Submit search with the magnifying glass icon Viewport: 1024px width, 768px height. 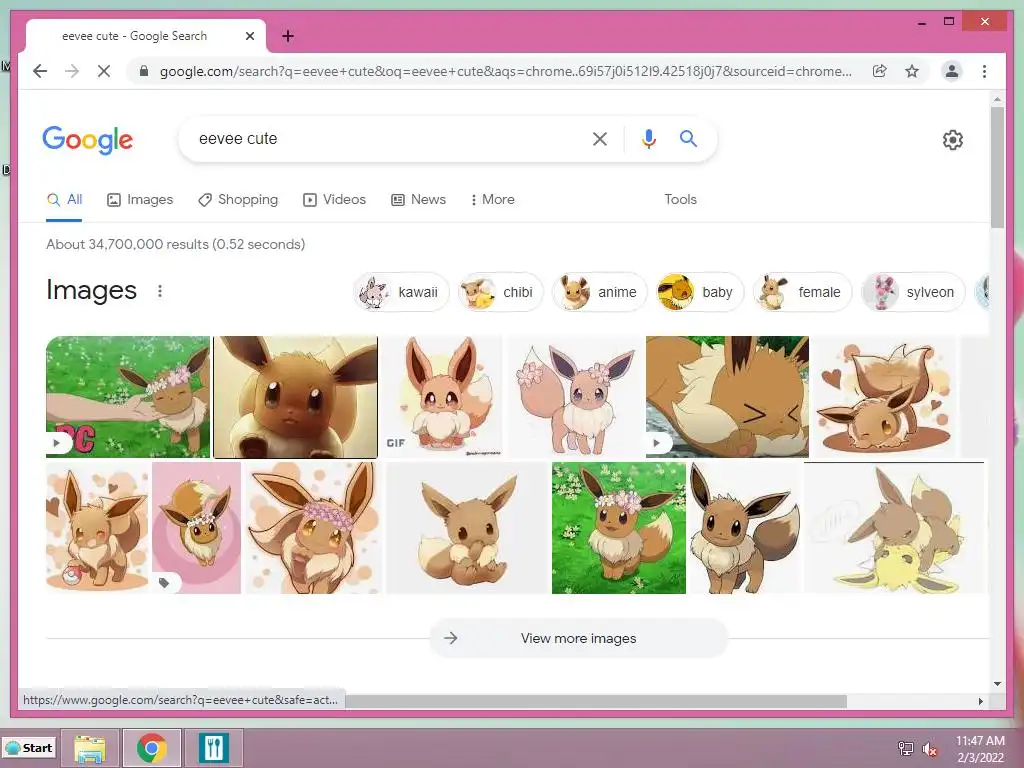688,138
